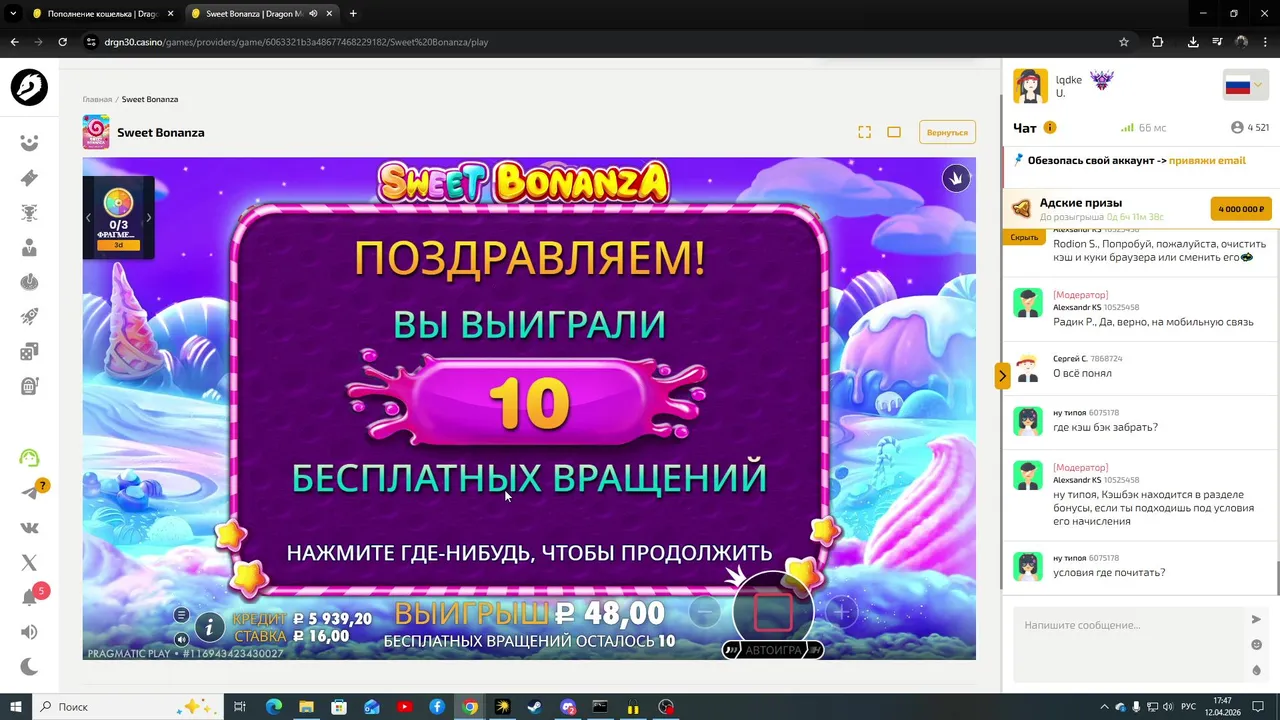Click the right arrow of fragments widget
Image resolution: width=1280 pixels, height=720 pixels.
click(x=149, y=217)
